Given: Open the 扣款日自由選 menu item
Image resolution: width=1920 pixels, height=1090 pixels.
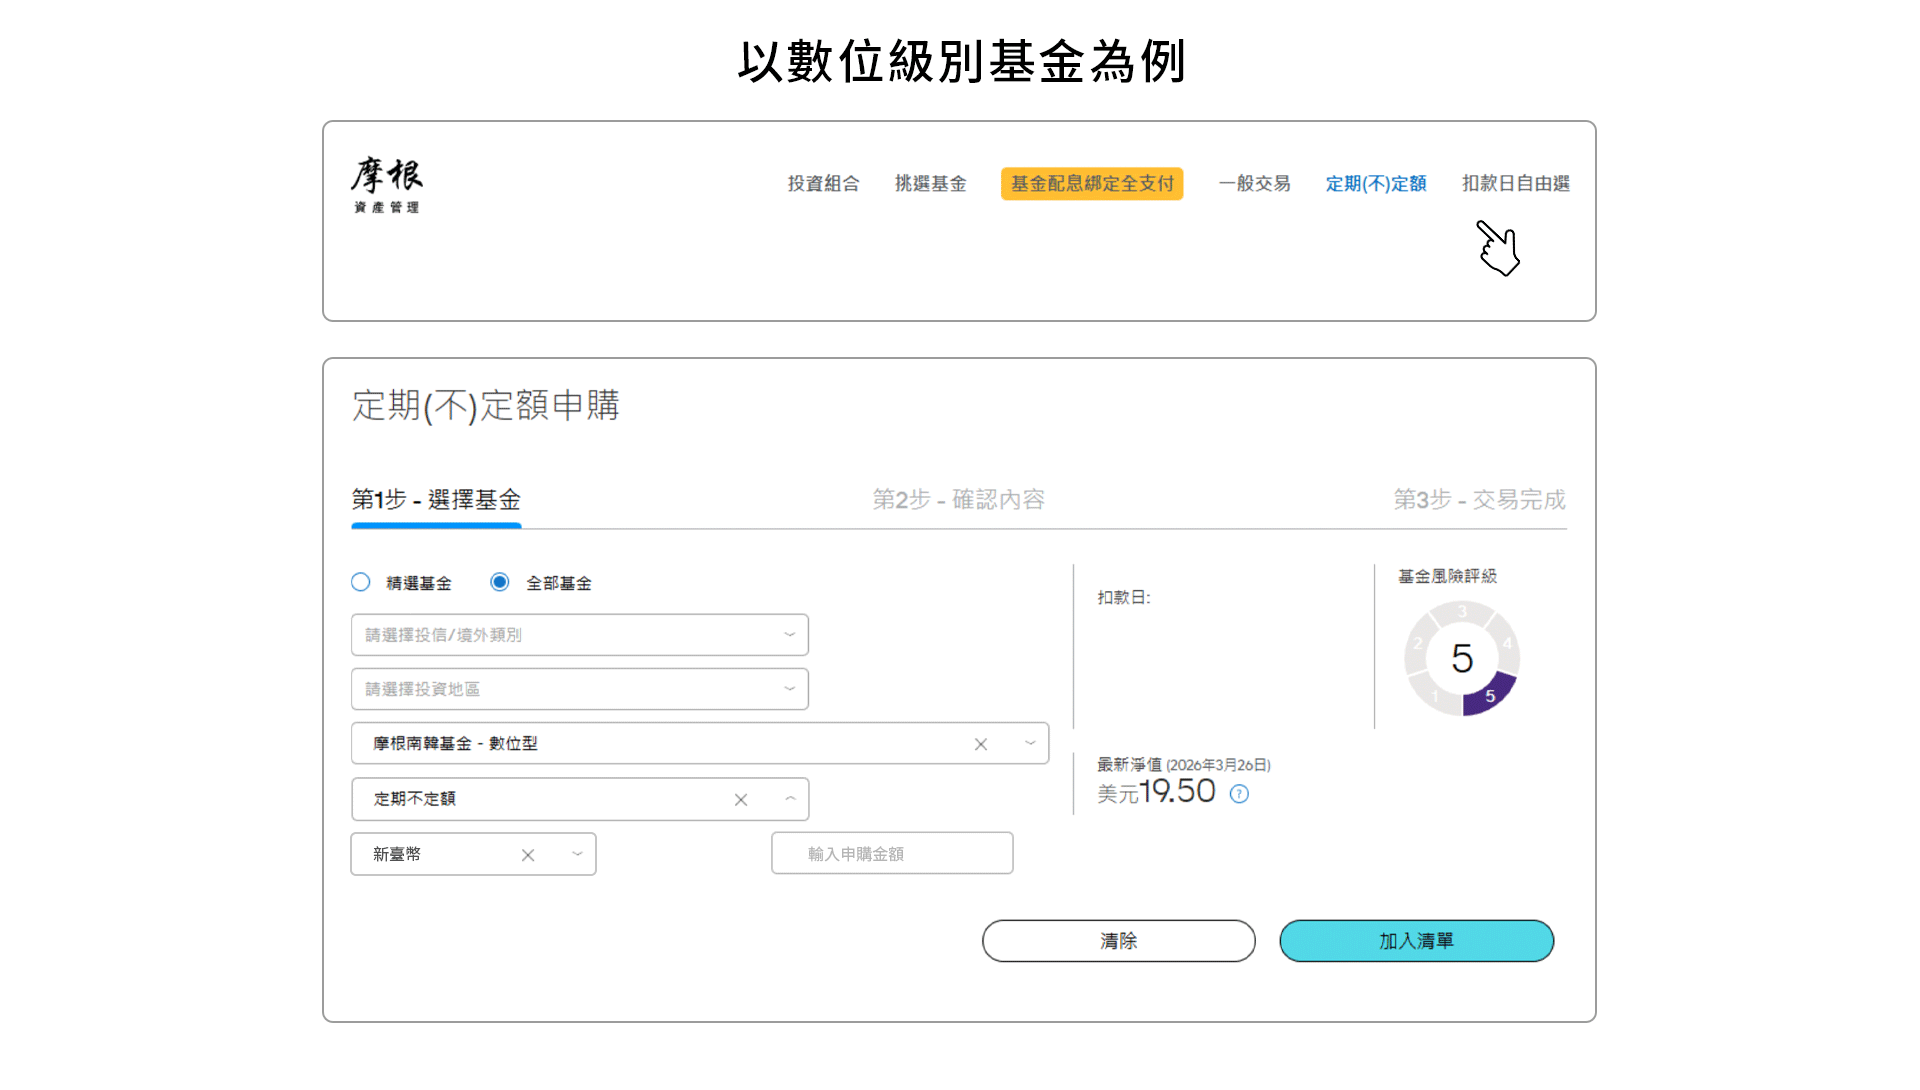Looking at the screenshot, I should click(x=1515, y=184).
